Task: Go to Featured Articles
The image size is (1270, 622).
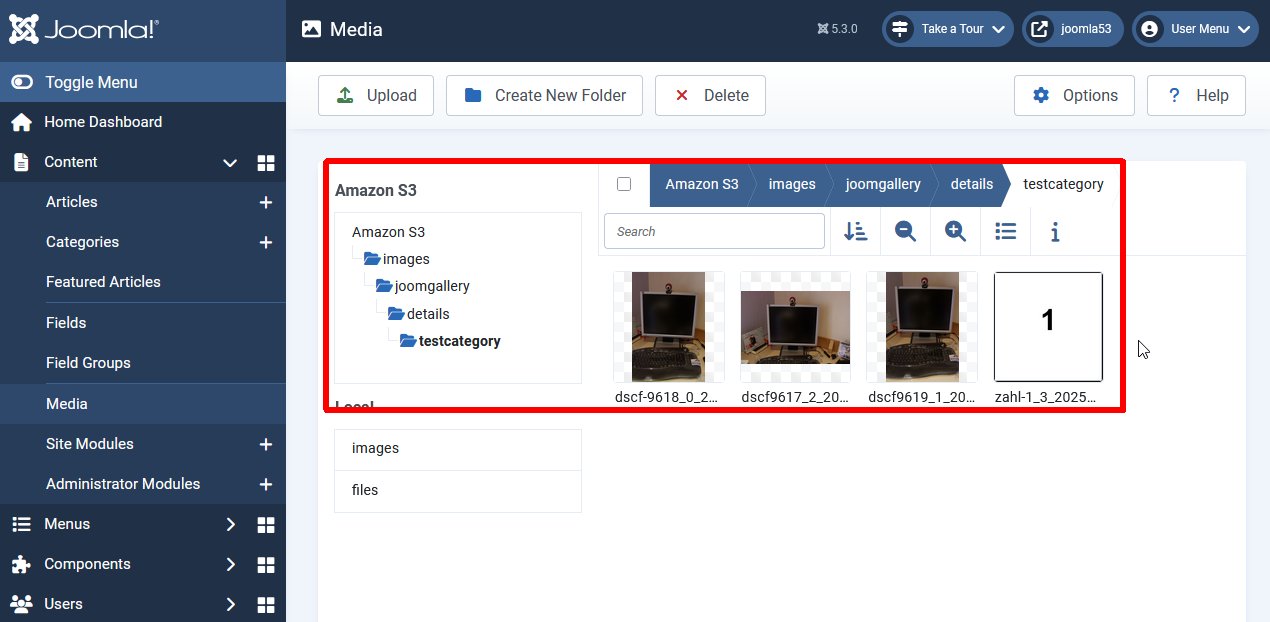Action: click(x=103, y=282)
